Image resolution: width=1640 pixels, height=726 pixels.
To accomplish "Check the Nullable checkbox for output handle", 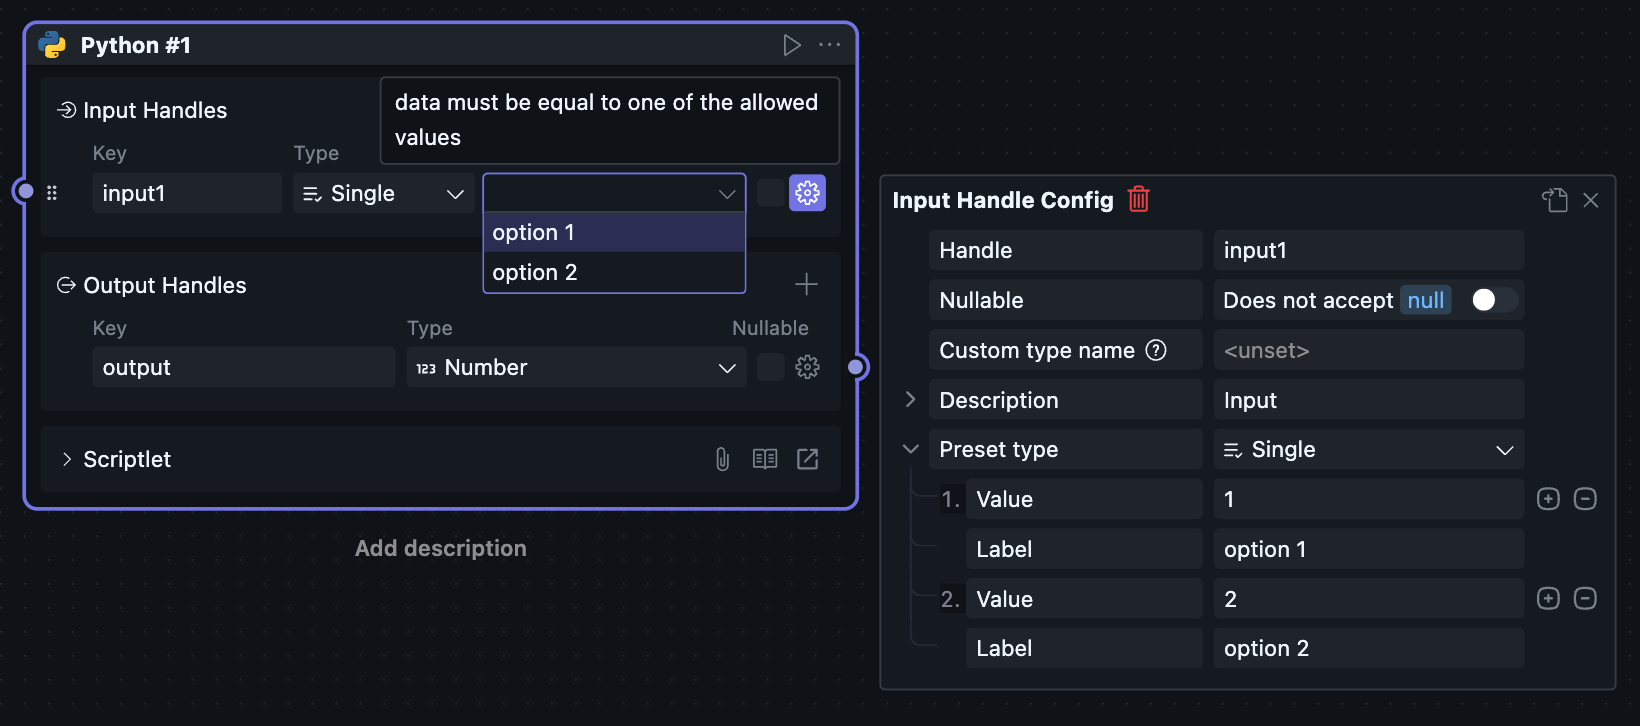I will [770, 367].
